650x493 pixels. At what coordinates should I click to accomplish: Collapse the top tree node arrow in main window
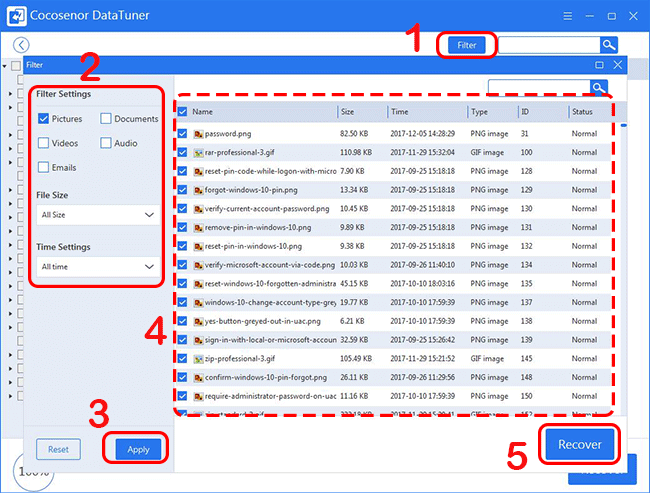pyautogui.click(x=5, y=66)
